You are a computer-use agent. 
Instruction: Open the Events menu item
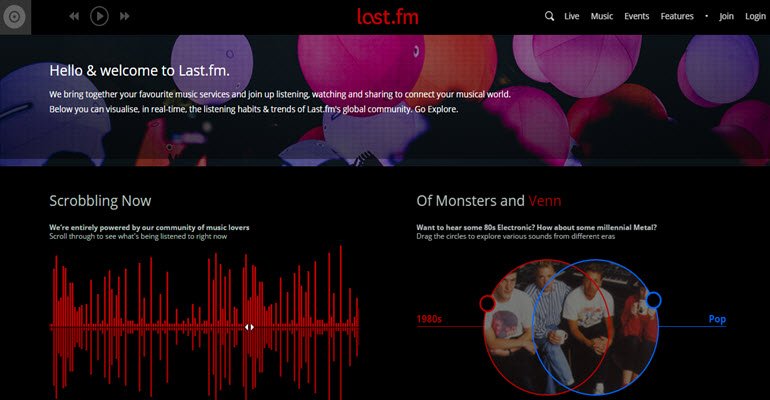(x=636, y=16)
